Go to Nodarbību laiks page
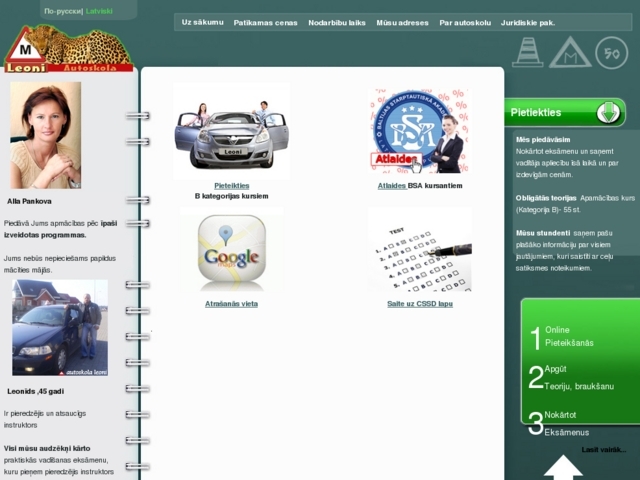The height and width of the screenshot is (480, 640). tap(337, 22)
